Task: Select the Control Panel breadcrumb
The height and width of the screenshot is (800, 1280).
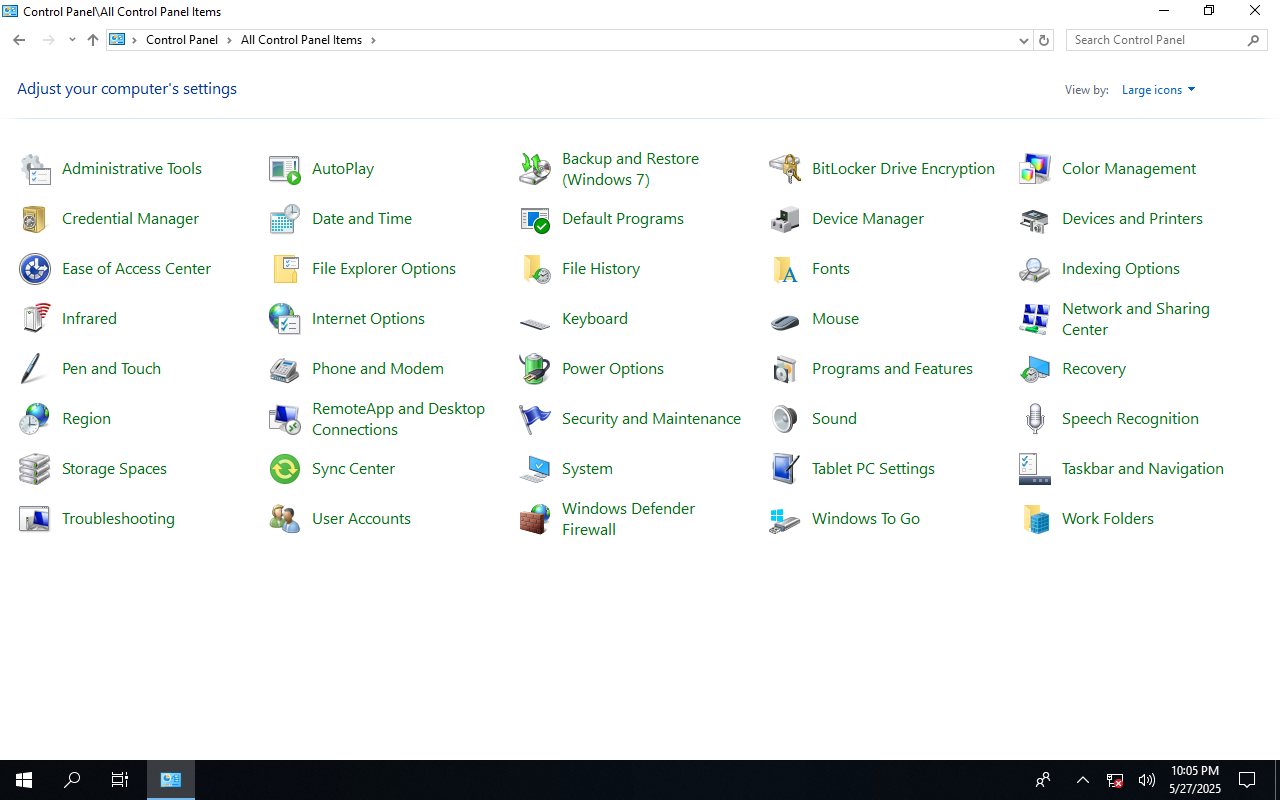Action: (x=182, y=40)
